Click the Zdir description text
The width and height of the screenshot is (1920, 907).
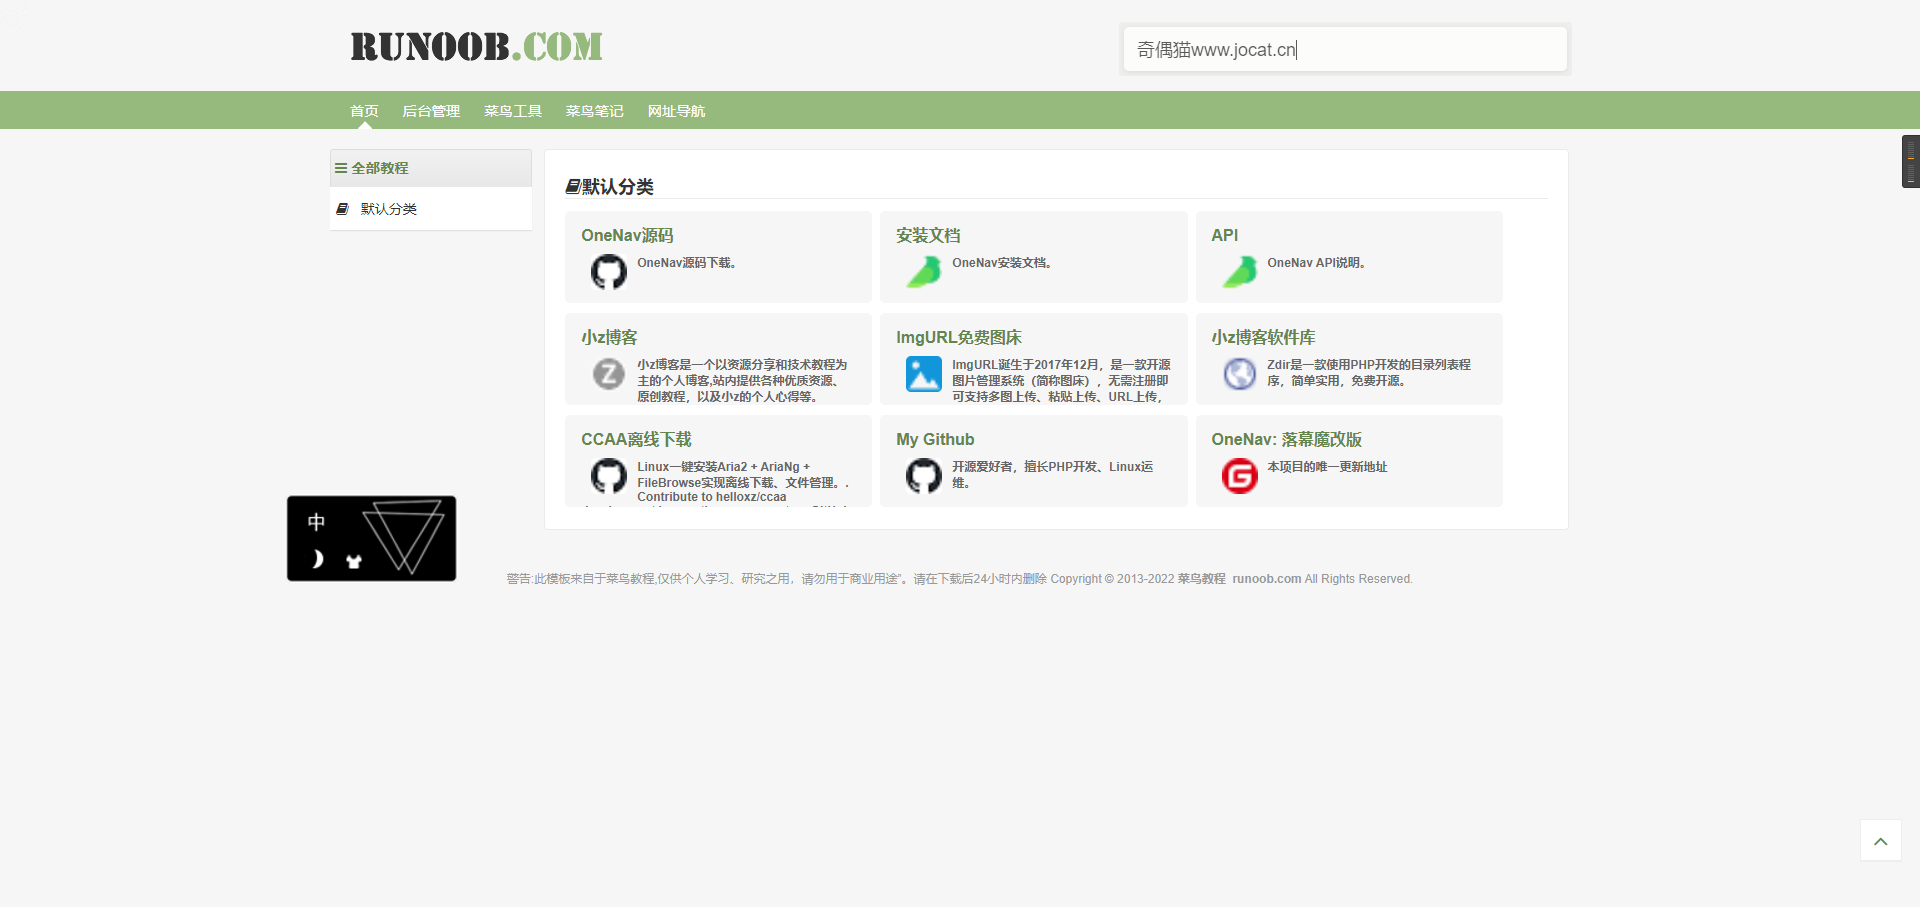click(x=1369, y=372)
